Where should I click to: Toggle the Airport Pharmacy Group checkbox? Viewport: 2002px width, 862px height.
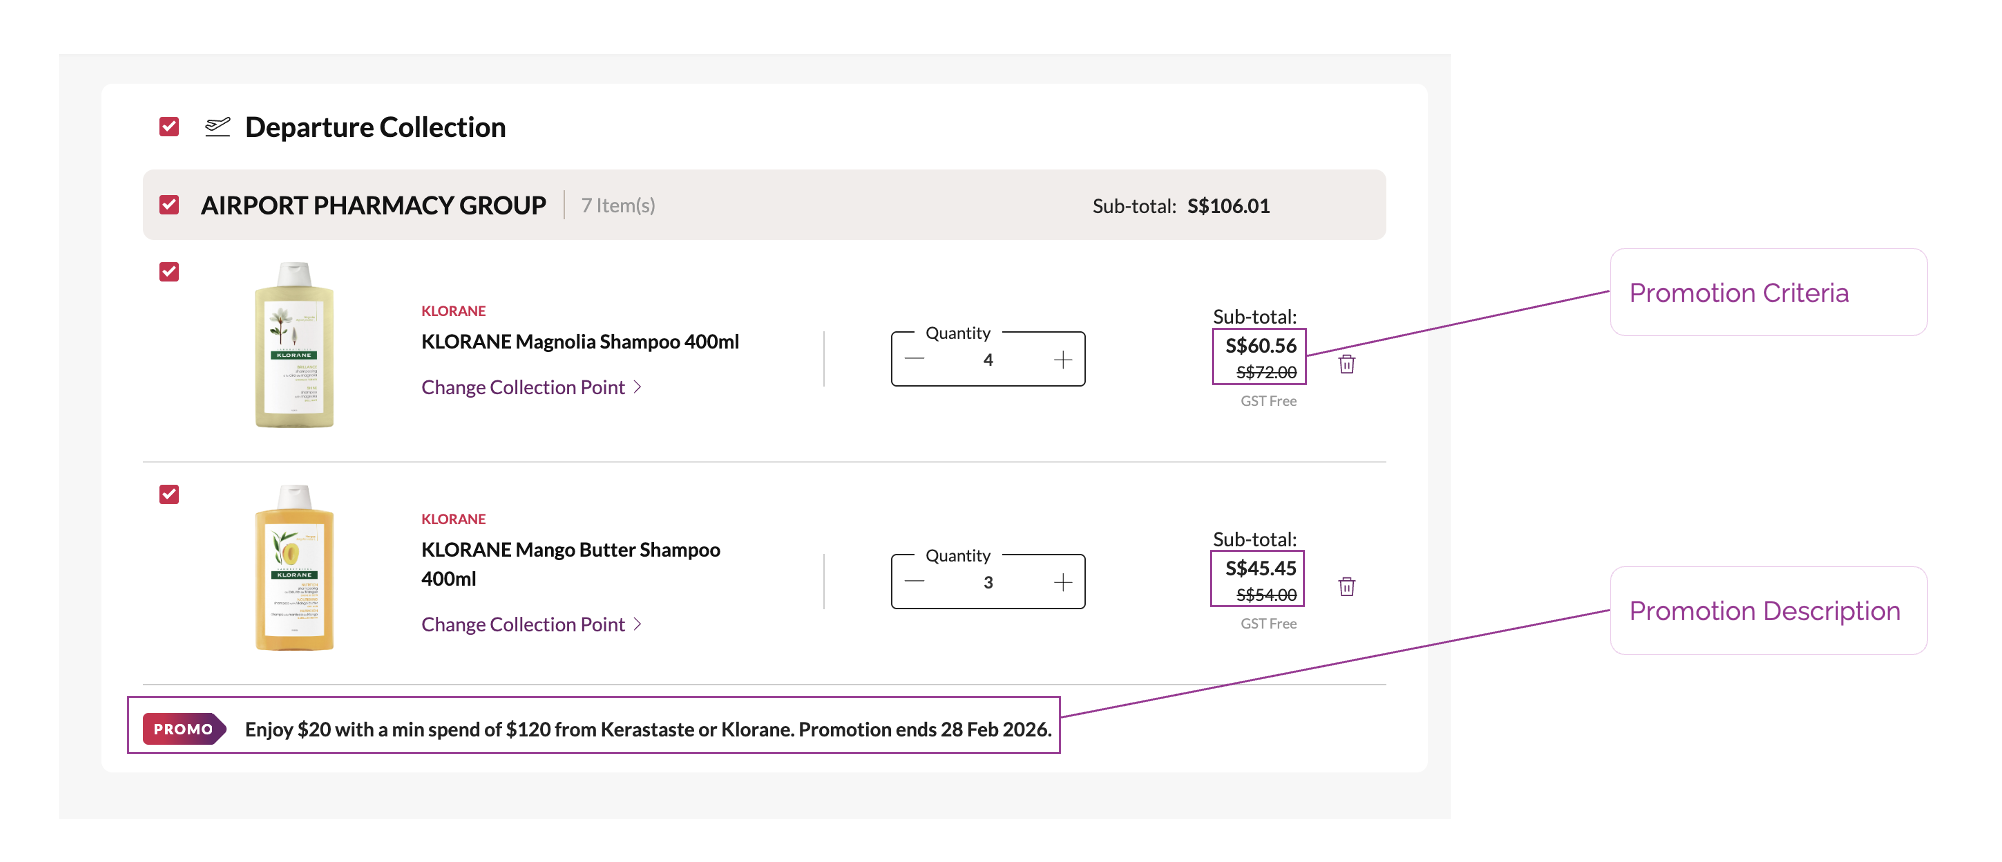[170, 205]
